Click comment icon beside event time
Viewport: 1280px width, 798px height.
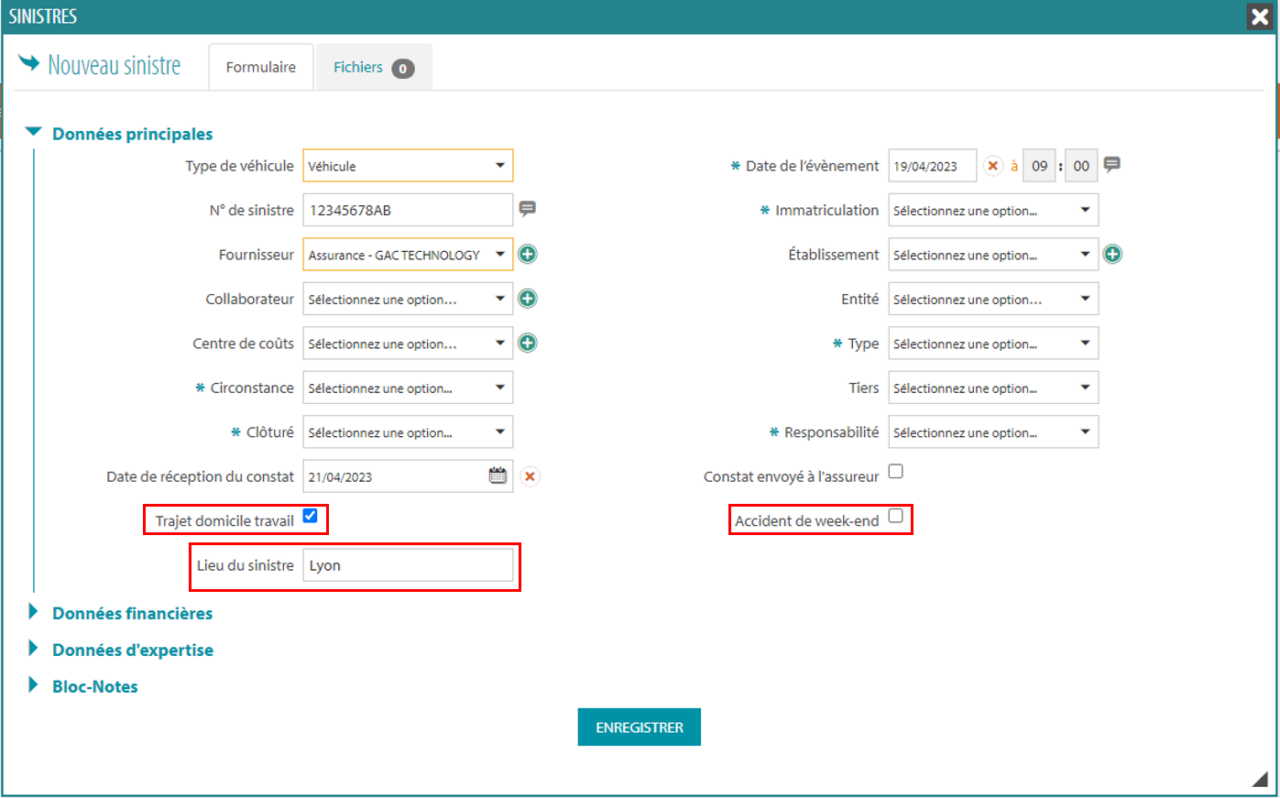pos(1111,165)
